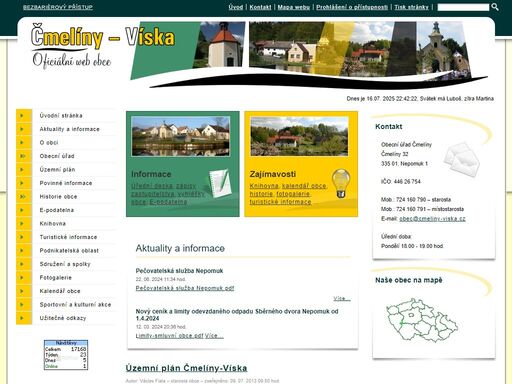The width and height of the screenshot is (512, 384).
Task: Open kalendář obce link in Zajímavosti
Action: pos(304,186)
